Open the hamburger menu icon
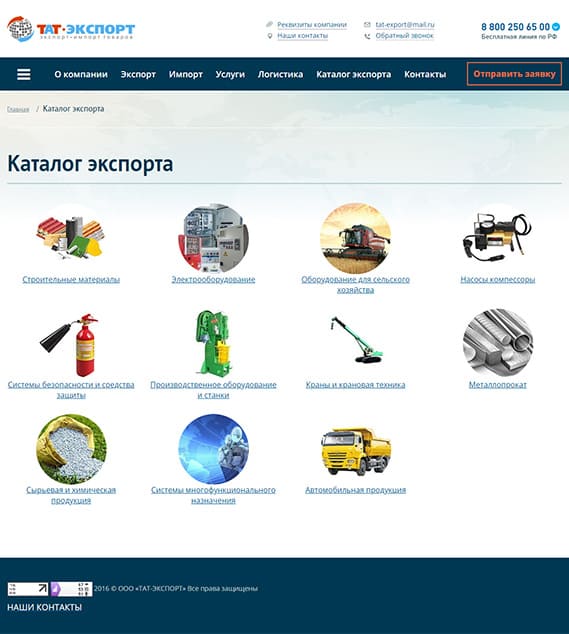The height and width of the screenshot is (634, 569). point(23,74)
